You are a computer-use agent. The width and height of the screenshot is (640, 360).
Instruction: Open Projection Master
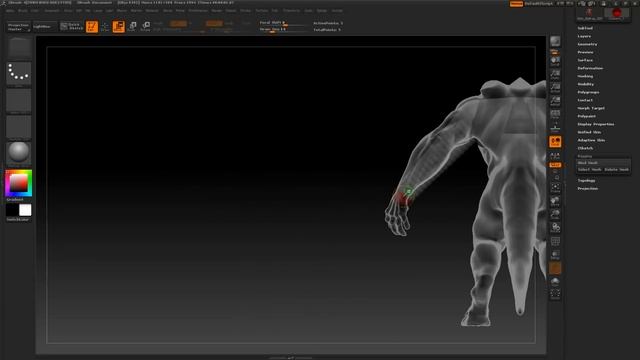click(x=19, y=27)
